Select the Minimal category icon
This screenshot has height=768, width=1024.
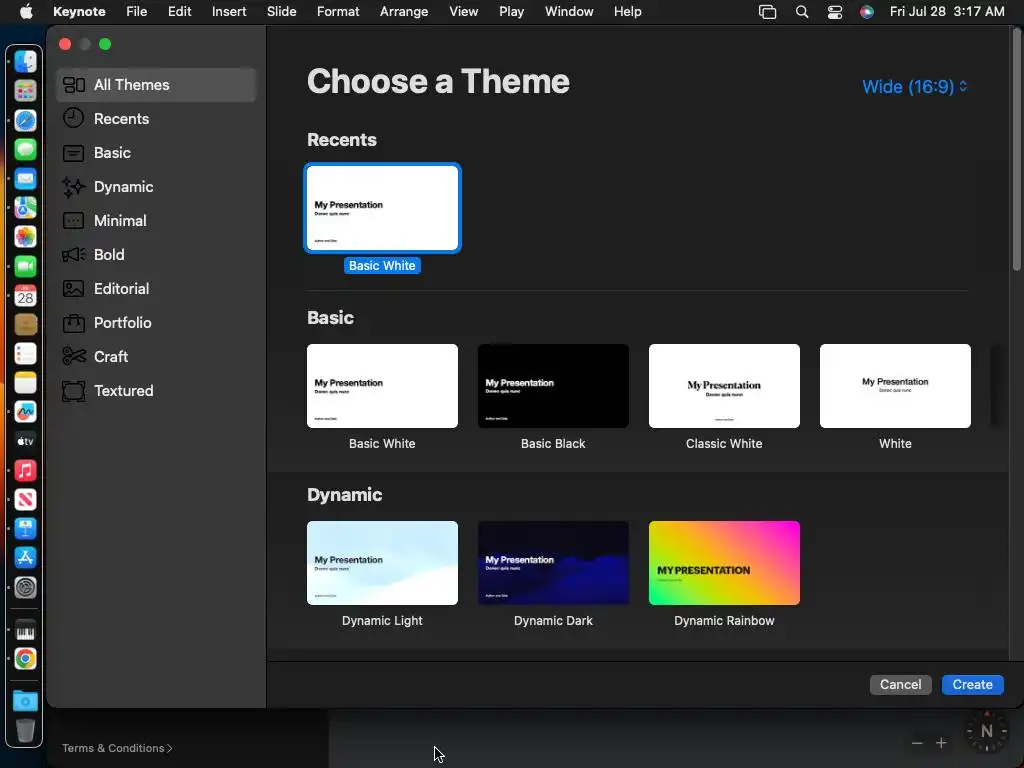pos(73,221)
